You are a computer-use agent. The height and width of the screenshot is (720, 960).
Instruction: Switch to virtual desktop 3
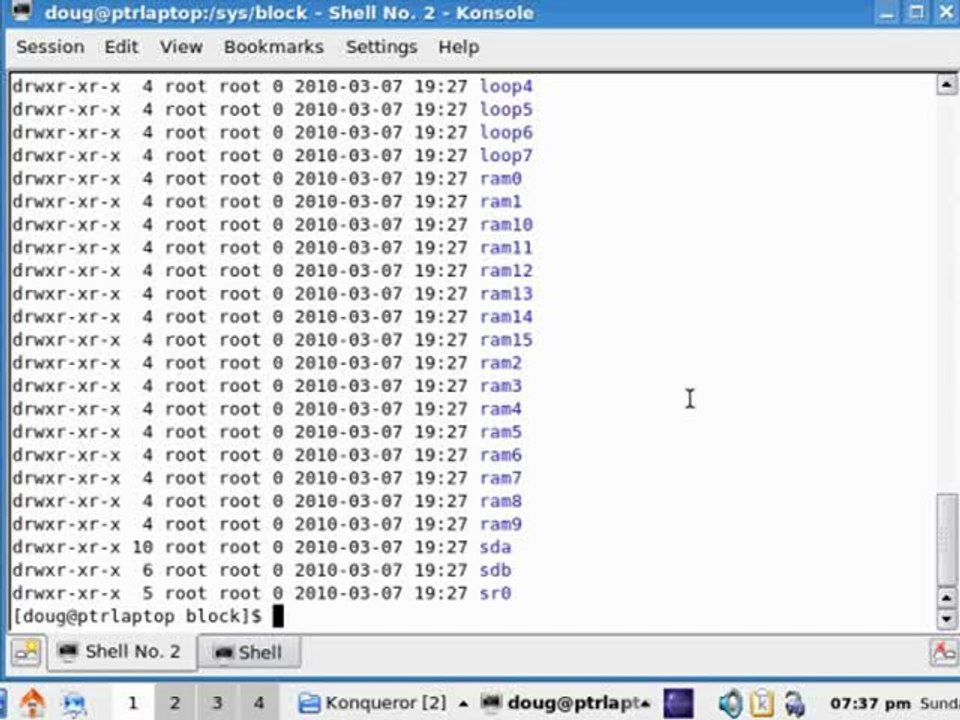pos(217,703)
